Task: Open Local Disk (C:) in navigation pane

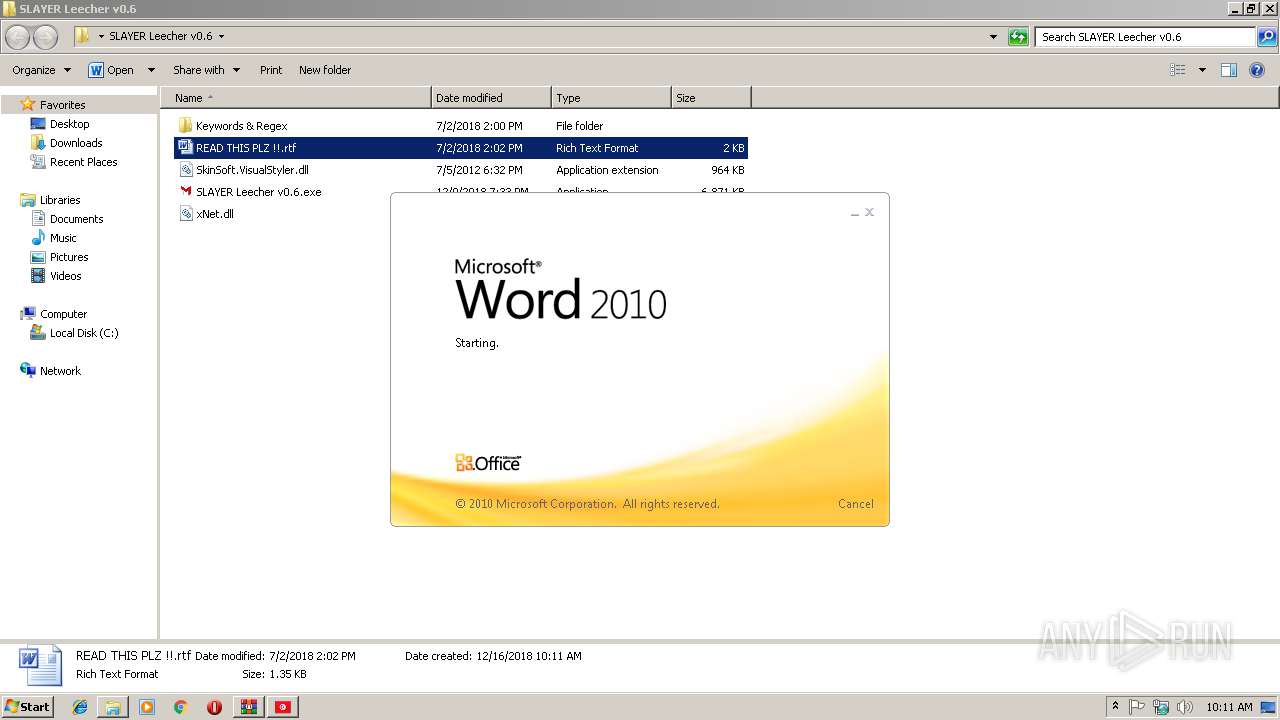Action: 84,333
